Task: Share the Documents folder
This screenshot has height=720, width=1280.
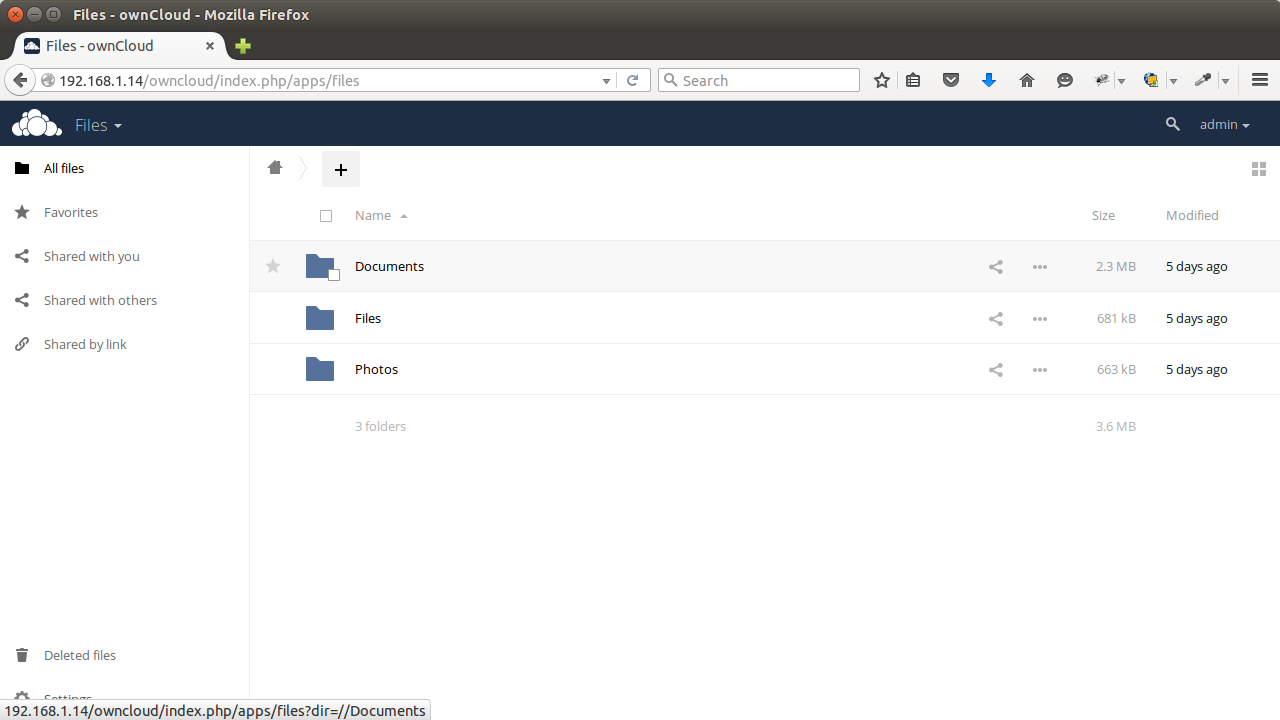Action: [x=995, y=266]
